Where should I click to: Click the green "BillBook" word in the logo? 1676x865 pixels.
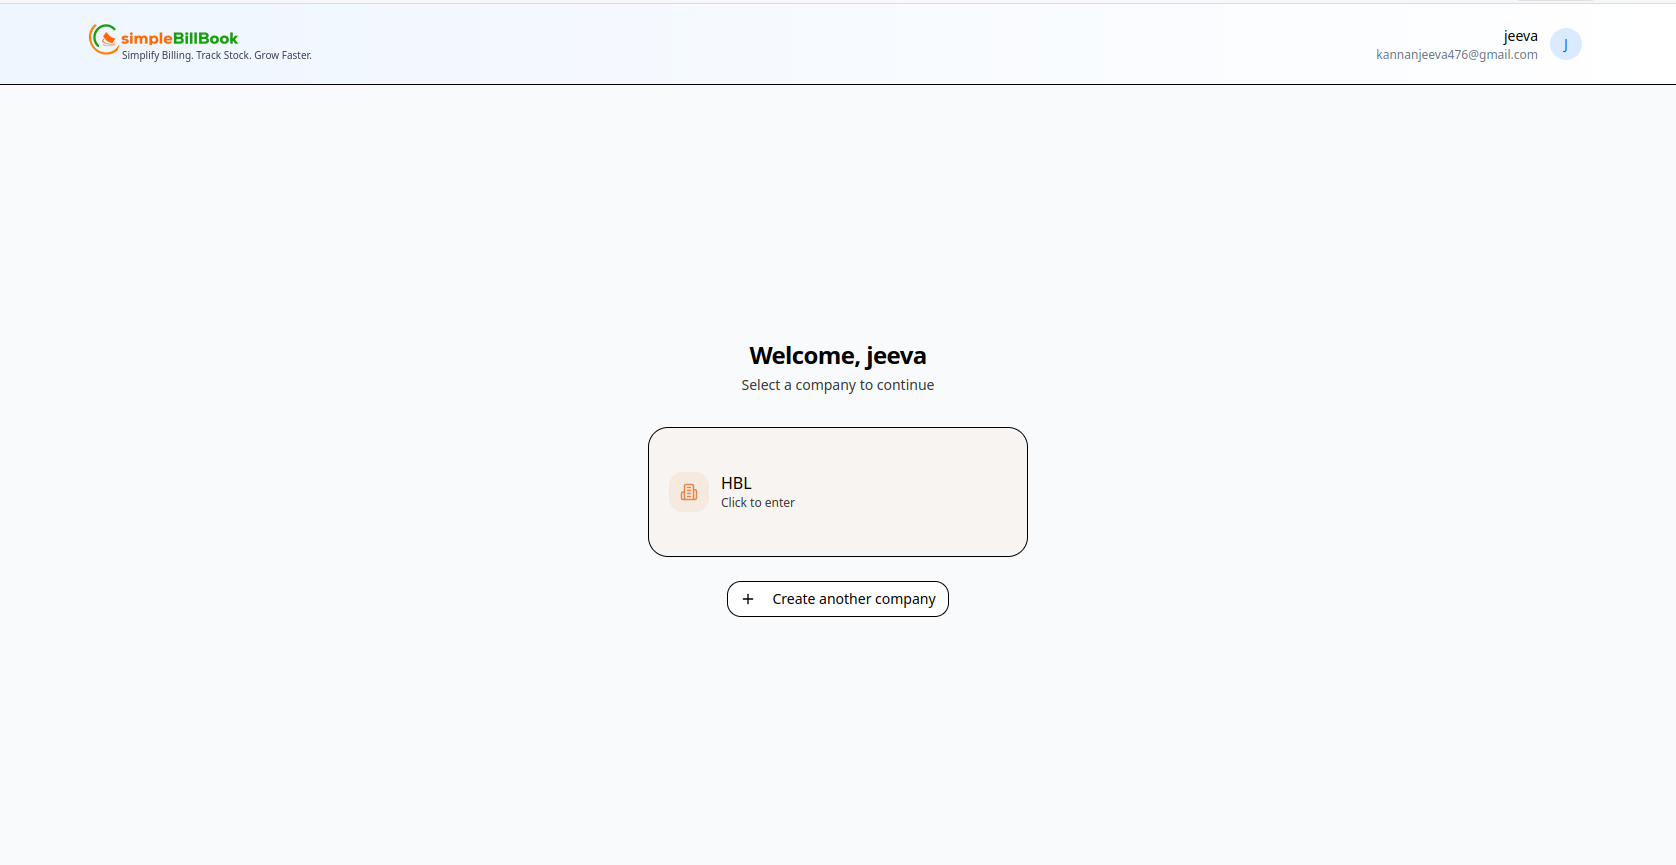(x=206, y=39)
